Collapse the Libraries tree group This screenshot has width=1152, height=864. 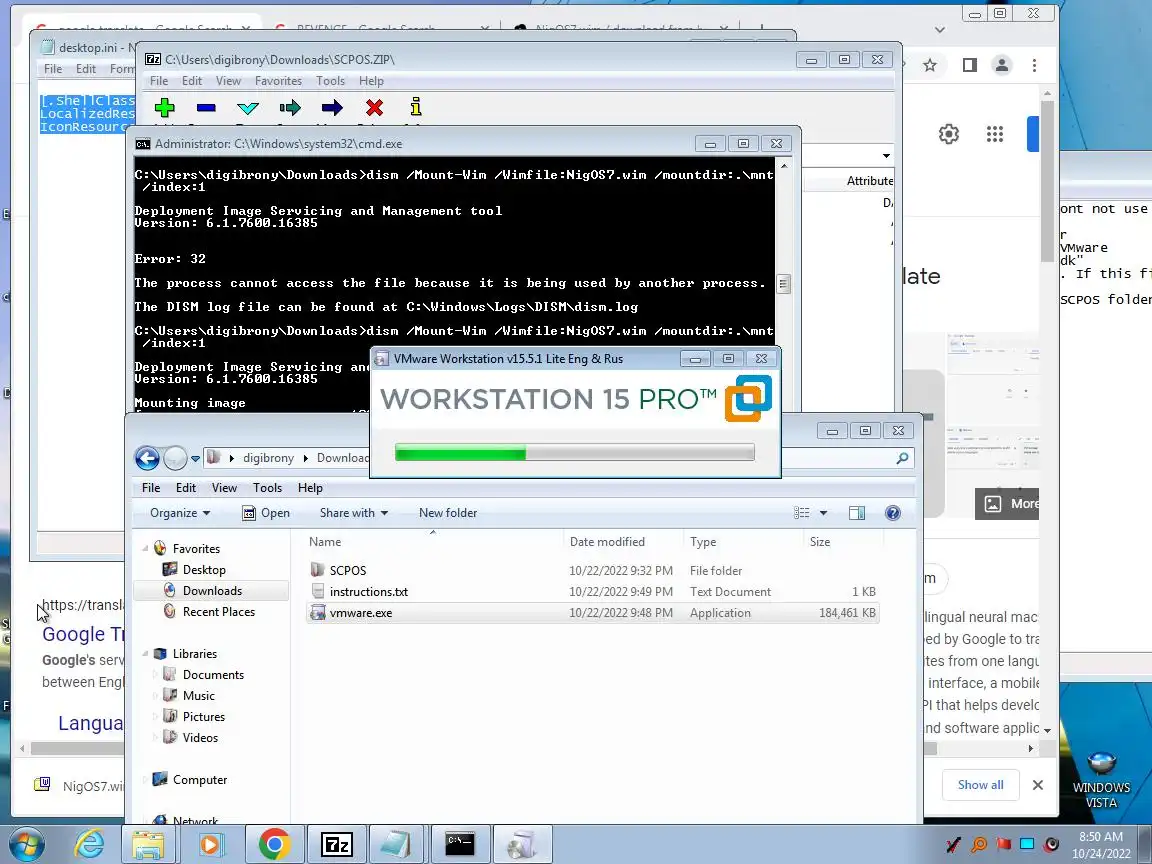point(145,653)
